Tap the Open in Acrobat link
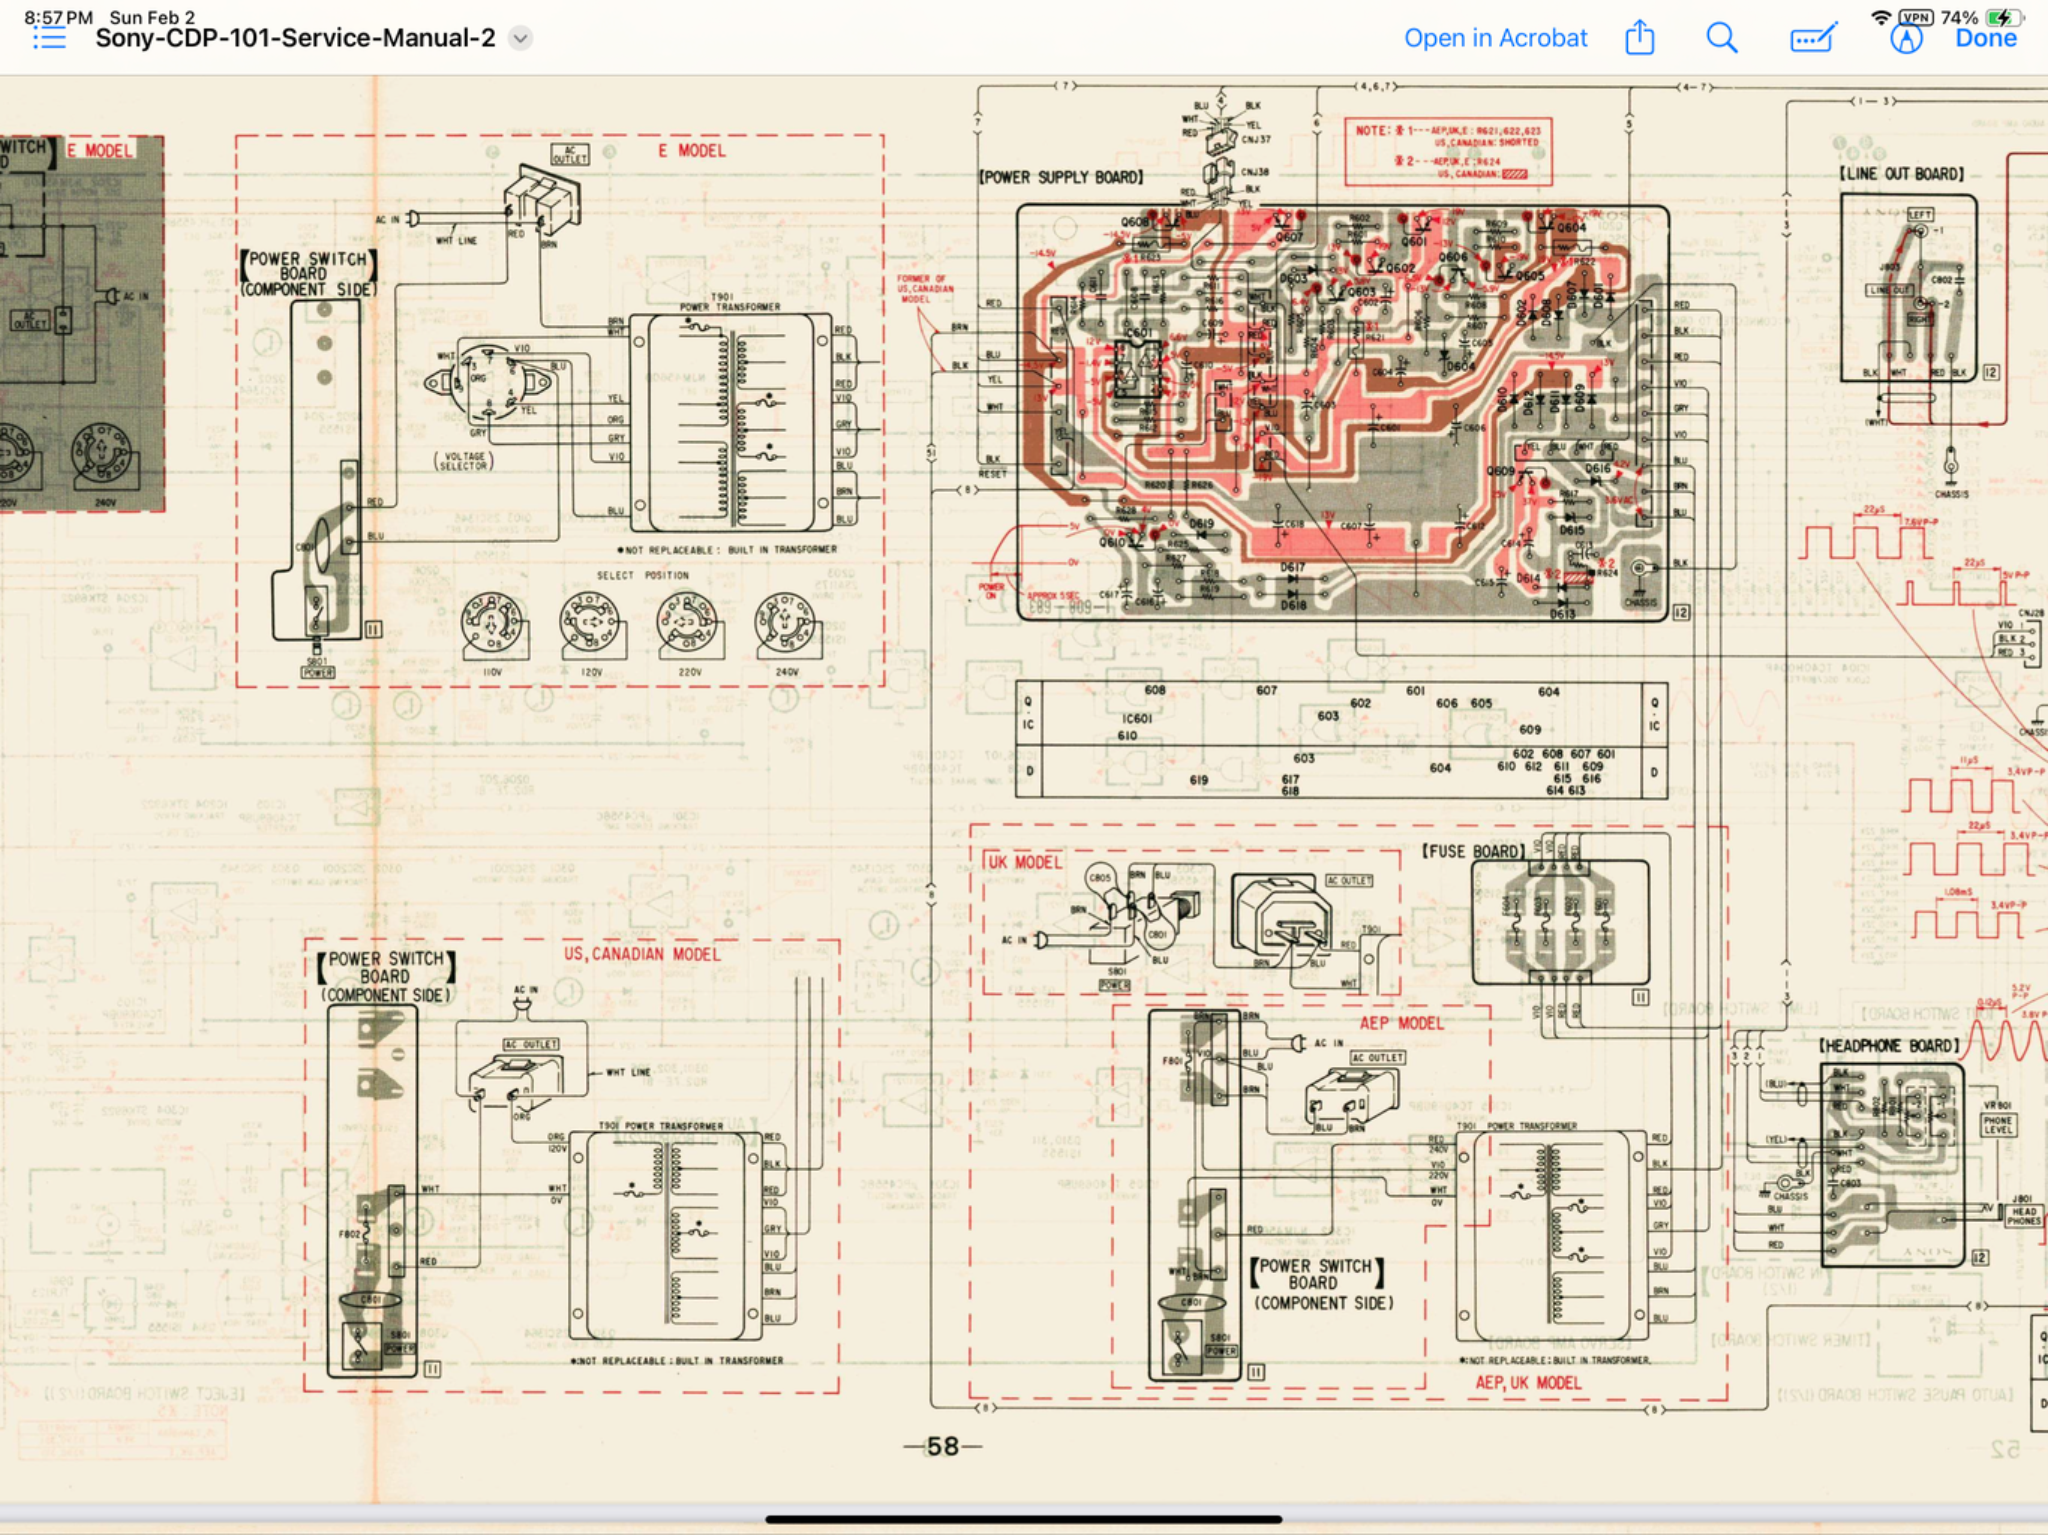 1495,38
